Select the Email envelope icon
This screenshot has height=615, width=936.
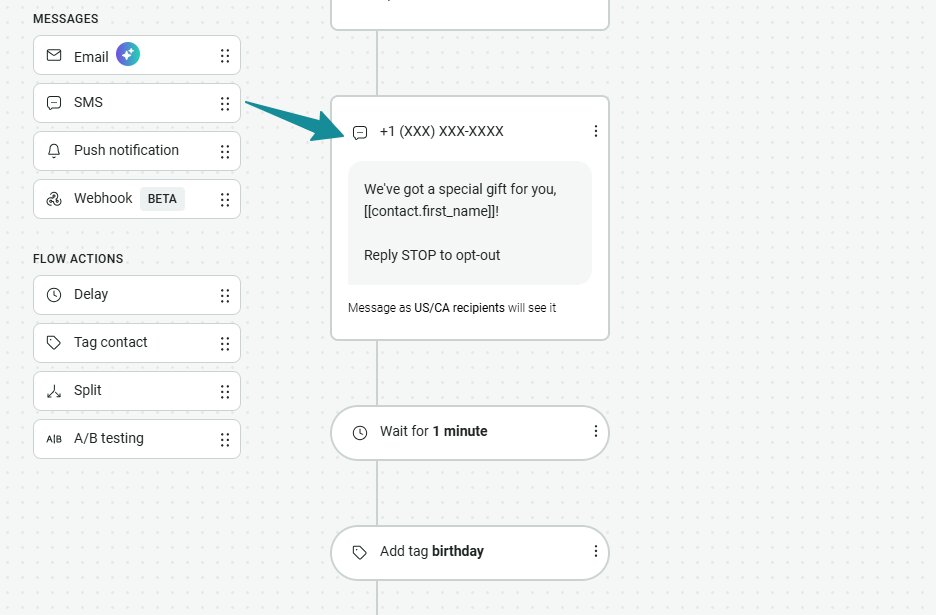coord(54,56)
